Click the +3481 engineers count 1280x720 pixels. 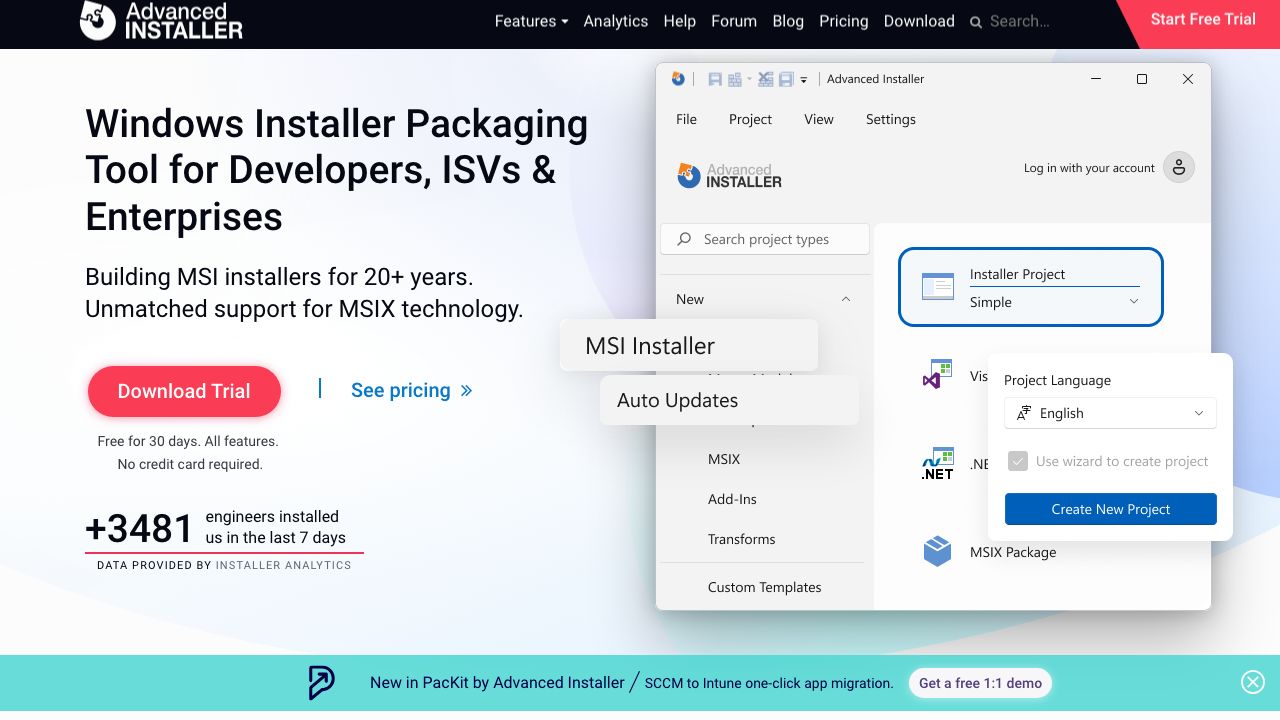(x=139, y=528)
